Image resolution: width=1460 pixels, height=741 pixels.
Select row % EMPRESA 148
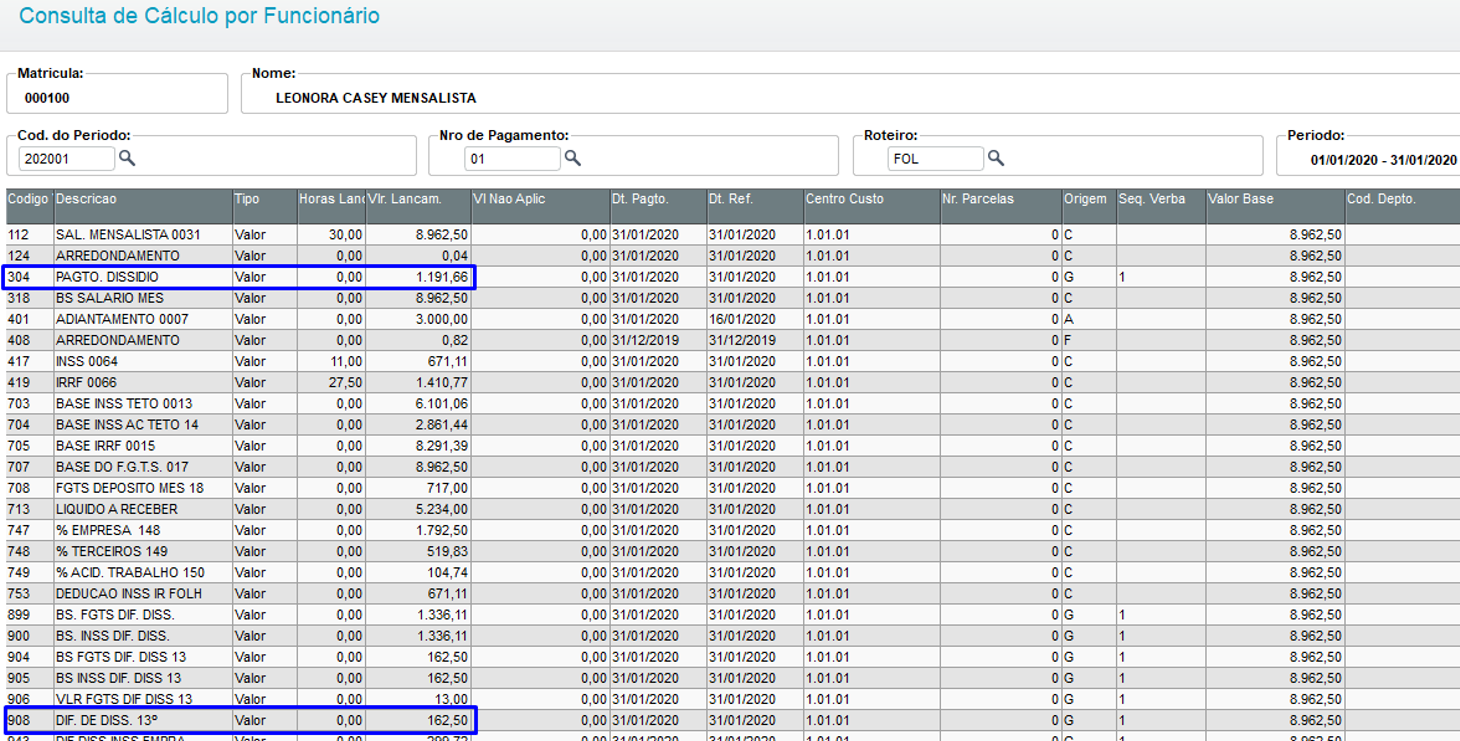tap(733, 530)
